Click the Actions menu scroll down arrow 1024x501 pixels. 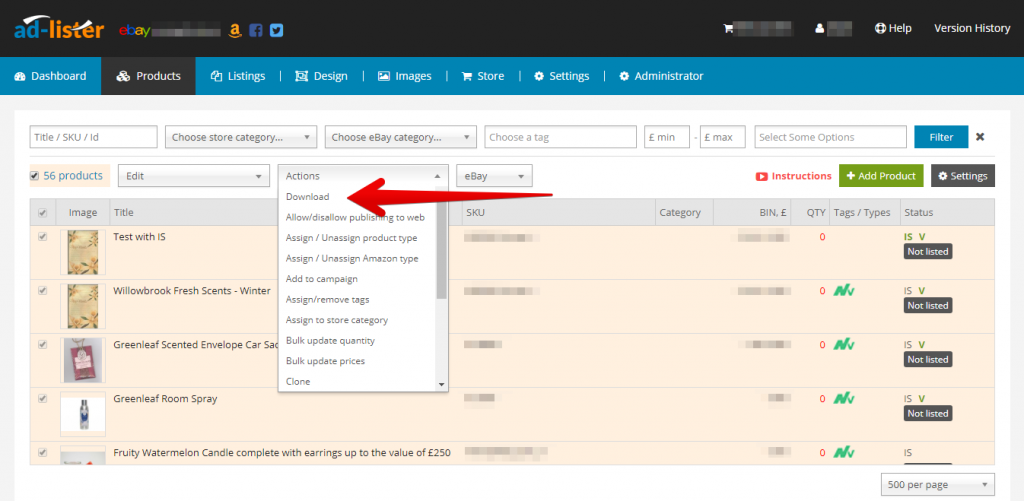click(442, 385)
